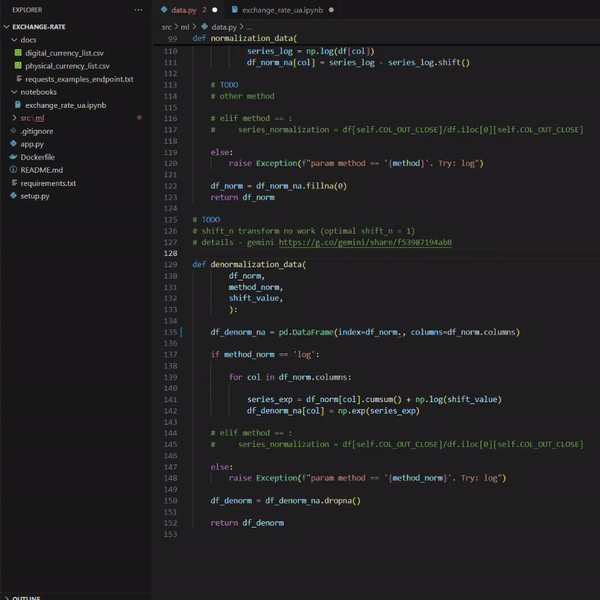Image resolution: width=600 pixels, height=600 pixels.
Task: Open digital_currency_list.csv file
Action: coord(64,53)
